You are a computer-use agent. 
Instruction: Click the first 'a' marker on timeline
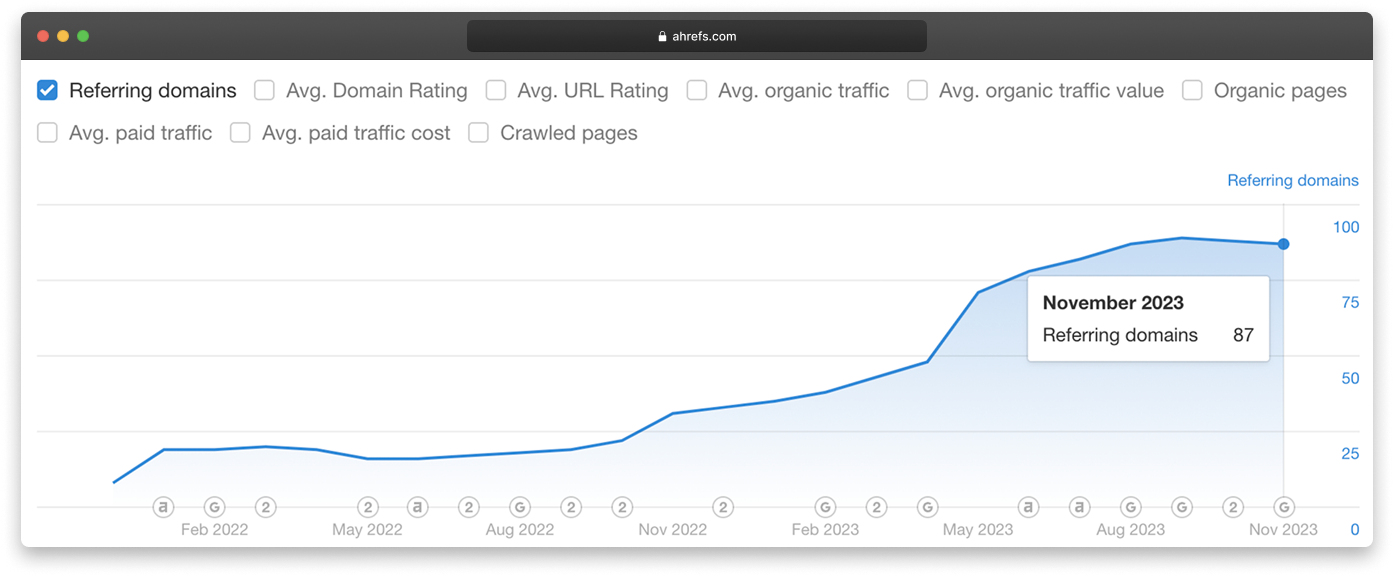[163, 508]
